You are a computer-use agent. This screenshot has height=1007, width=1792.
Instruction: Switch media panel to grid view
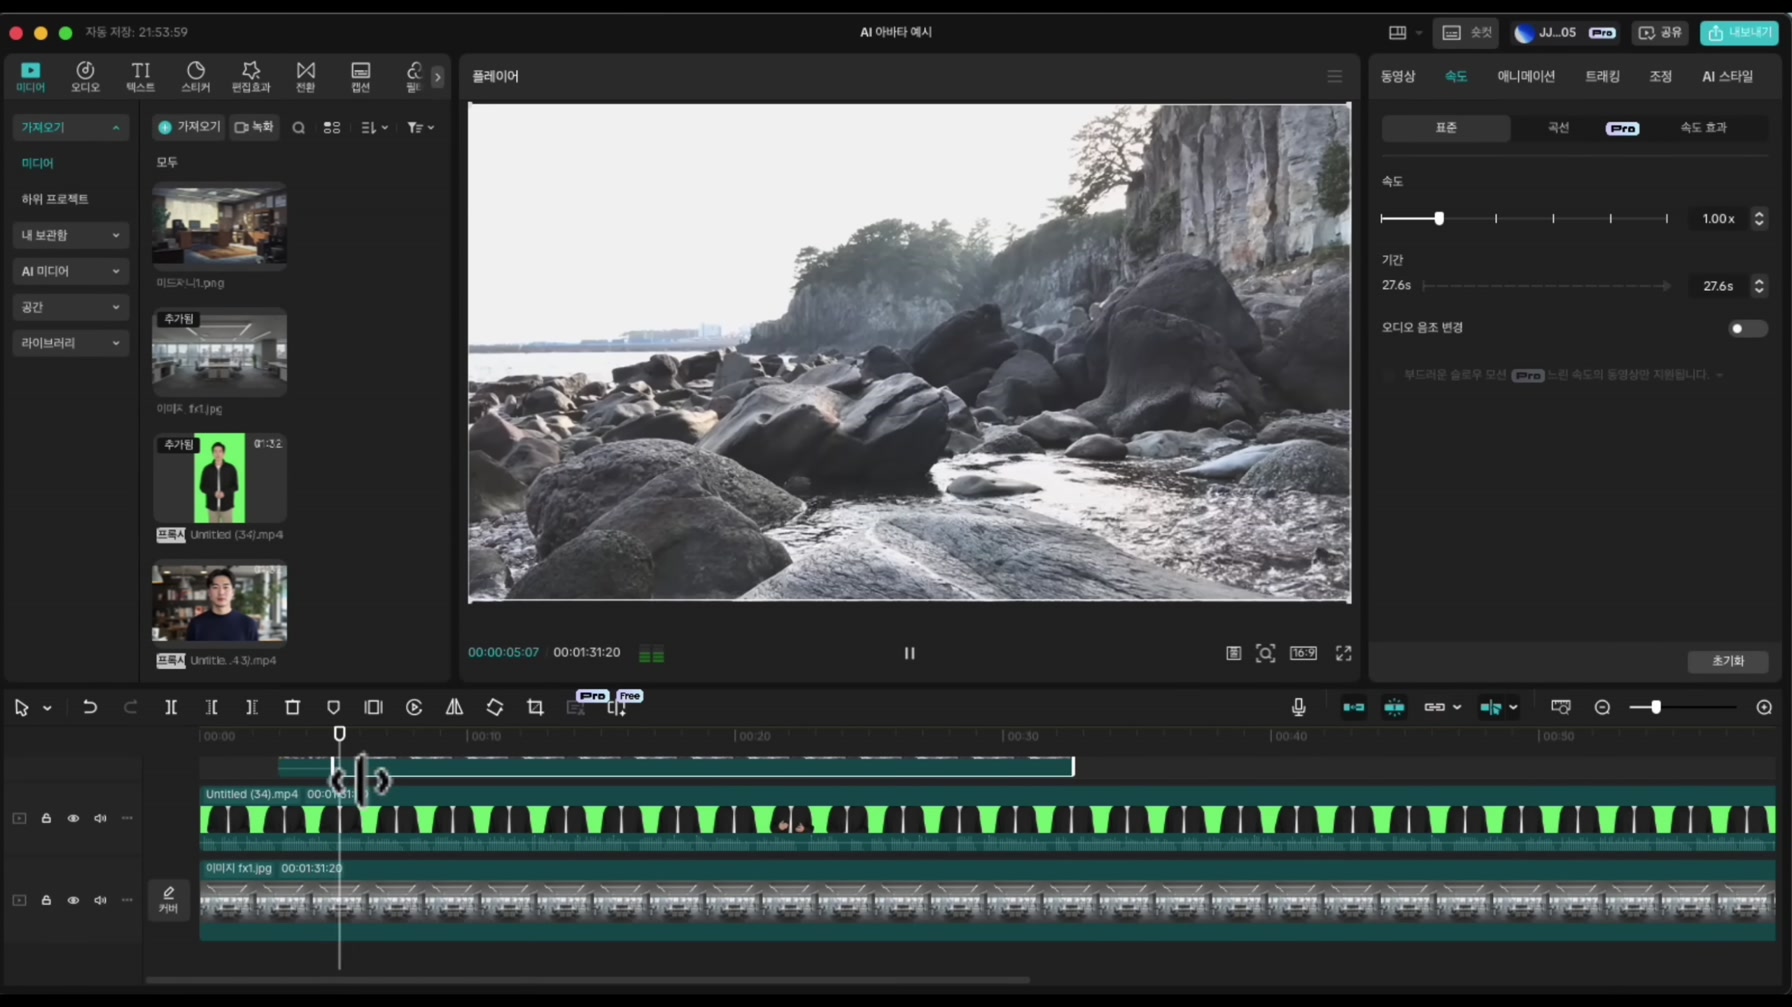point(332,128)
